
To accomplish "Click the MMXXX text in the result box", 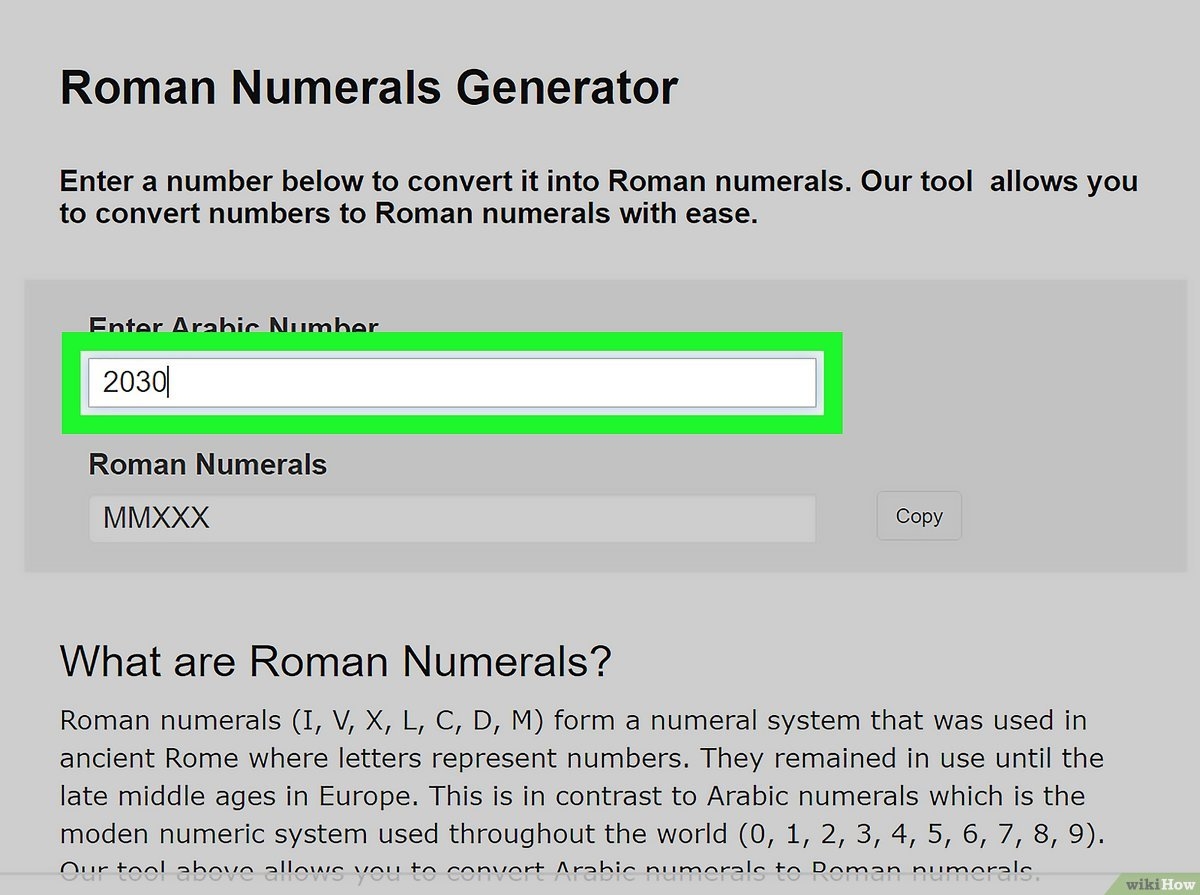I will point(157,517).
